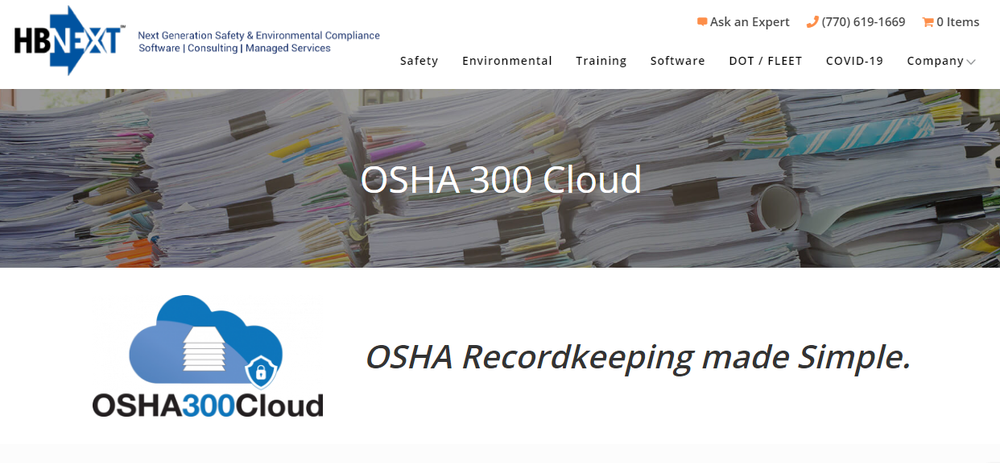
Task: Click the orange phone handset icon
Action: pos(812,22)
